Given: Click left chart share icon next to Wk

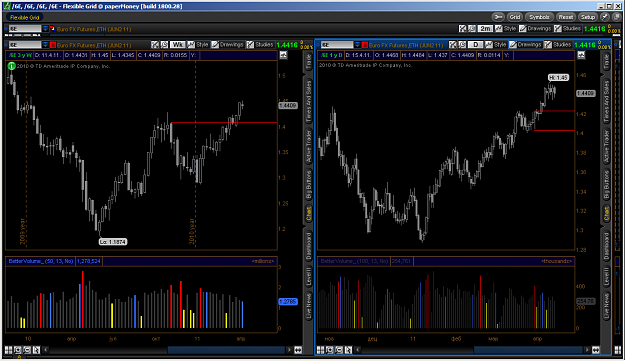Looking at the screenshot, I should pos(164,45).
